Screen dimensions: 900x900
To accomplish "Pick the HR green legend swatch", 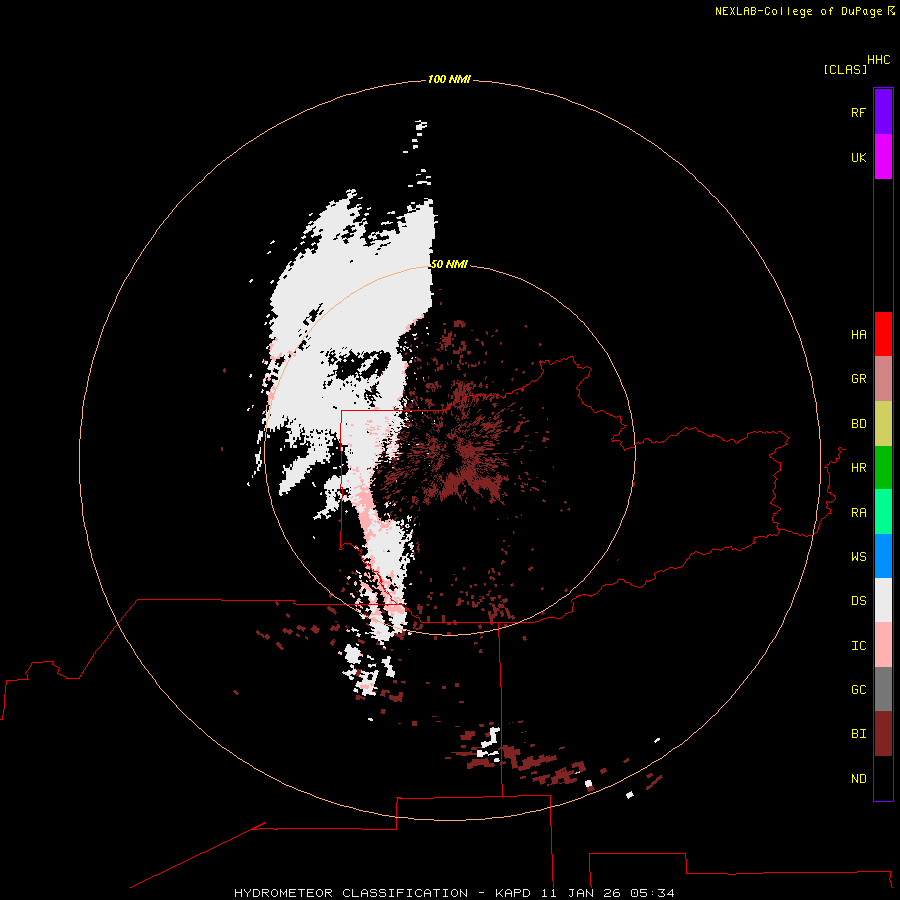I will tap(883, 468).
